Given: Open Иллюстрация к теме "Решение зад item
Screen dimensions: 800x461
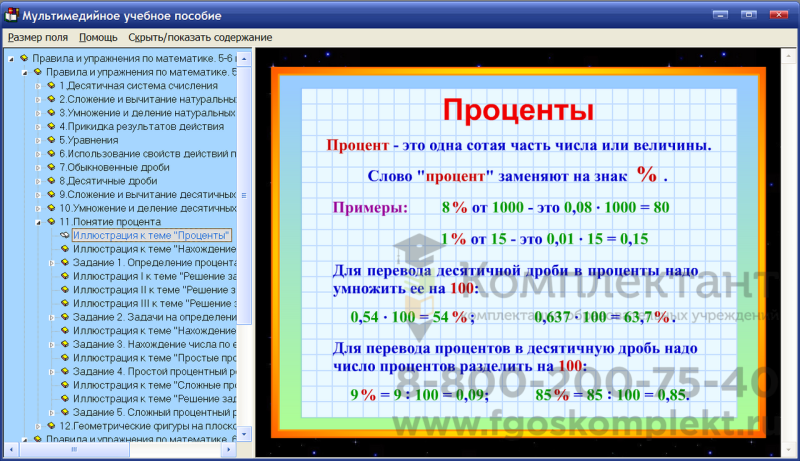Looking at the screenshot, I should (x=155, y=398).
